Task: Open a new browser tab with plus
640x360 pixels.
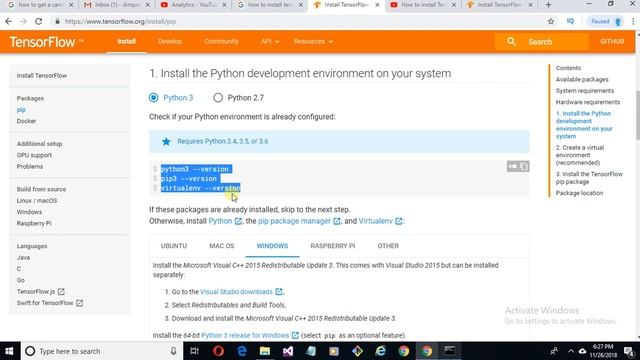Action: click(548, 5)
